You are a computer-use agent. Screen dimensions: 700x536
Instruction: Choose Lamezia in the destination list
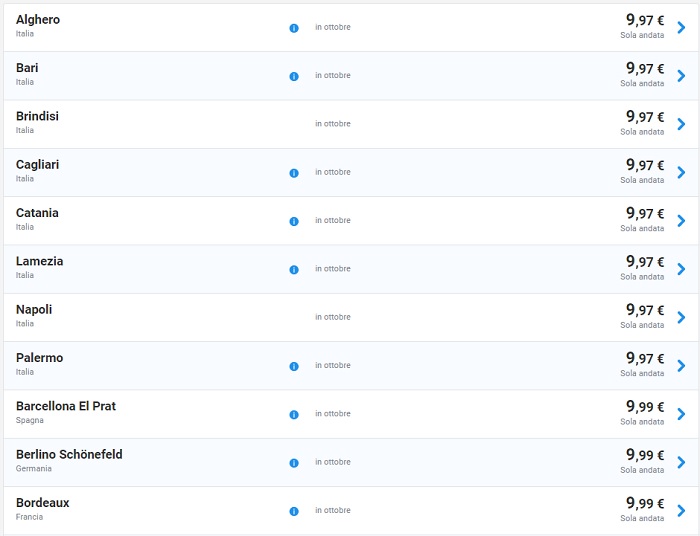pos(40,261)
